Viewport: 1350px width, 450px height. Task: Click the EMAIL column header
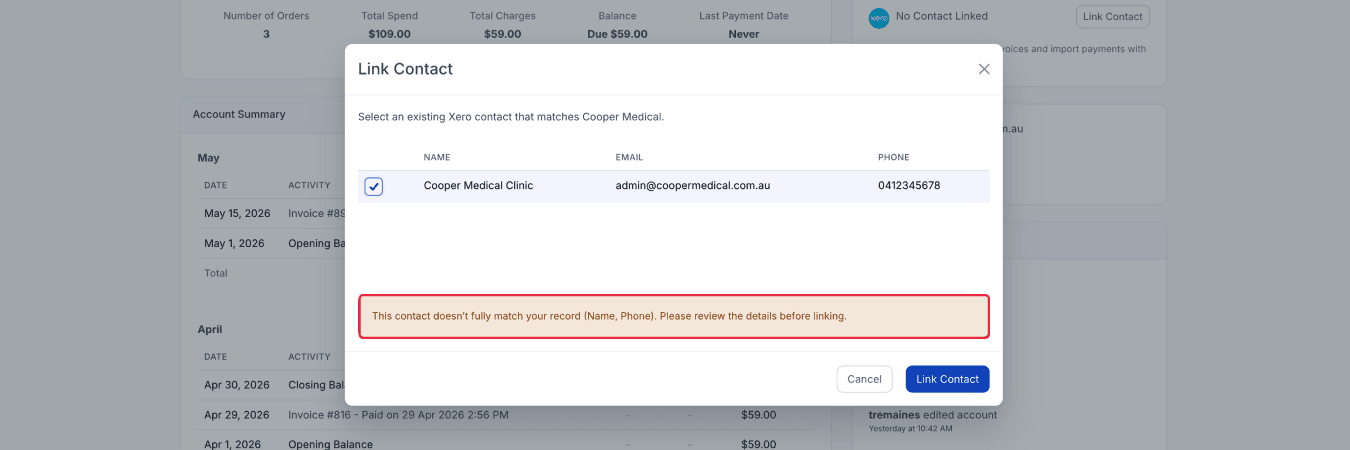629,157
